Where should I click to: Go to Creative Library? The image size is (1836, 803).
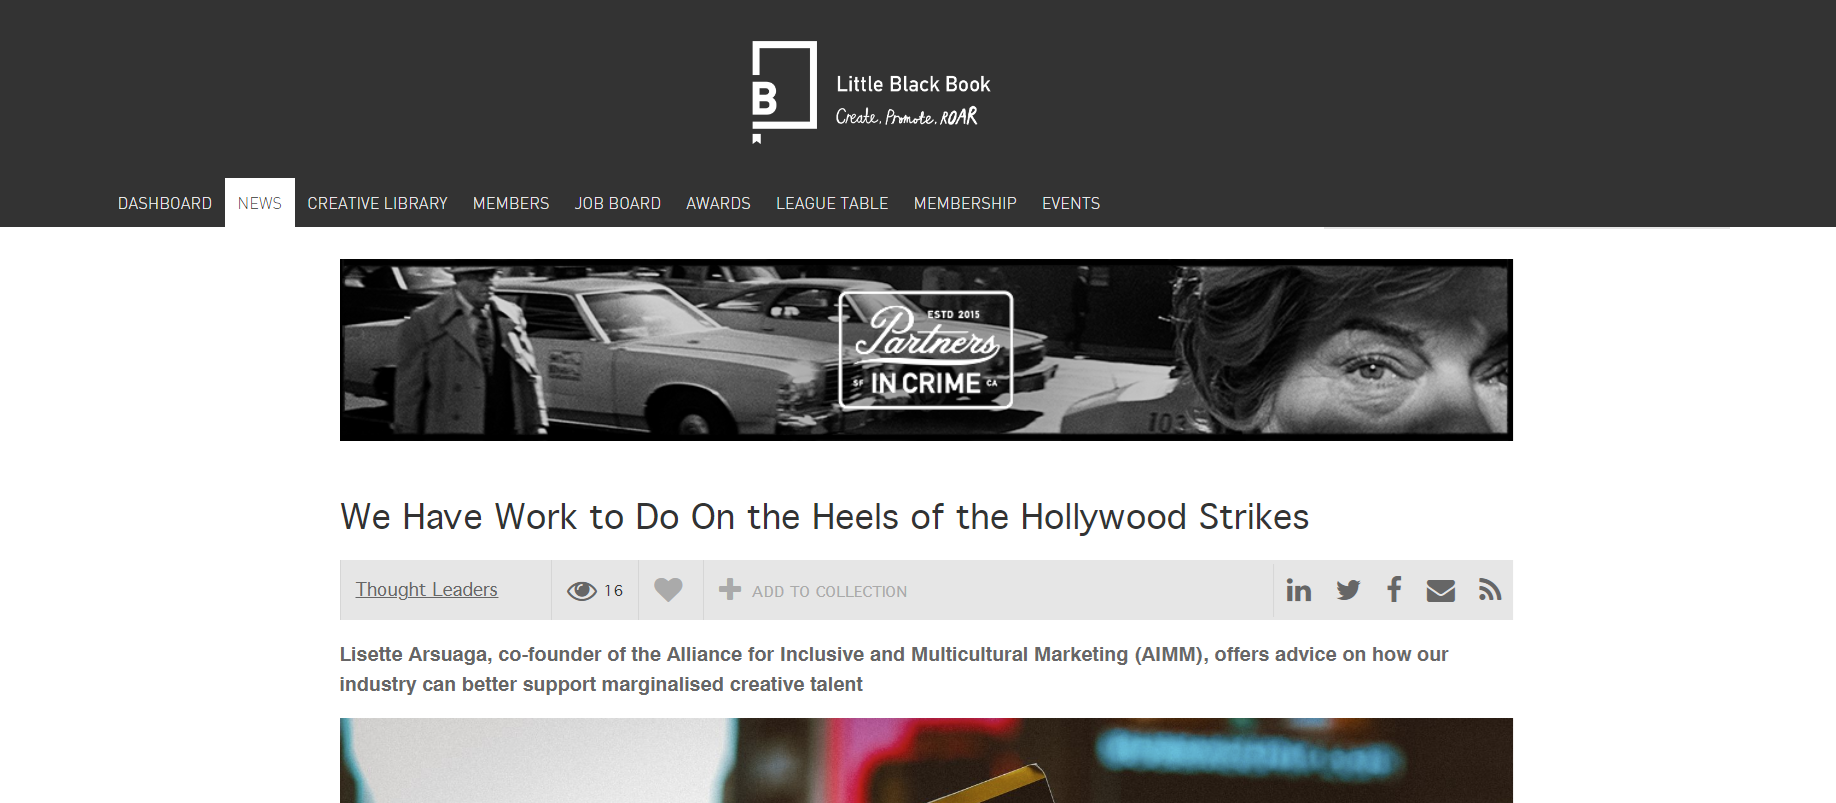(x=377, y=203)
